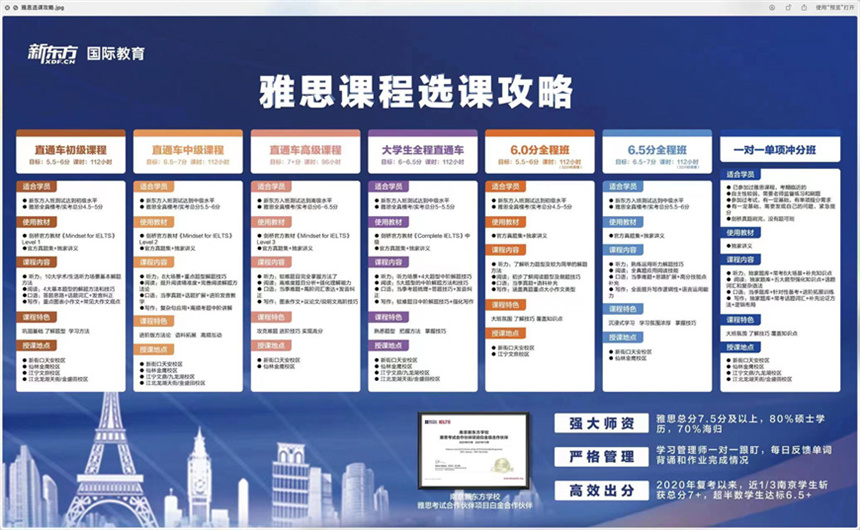860x530 pixels.
Task: Close the Quick Look preview window
Action: 8,6
